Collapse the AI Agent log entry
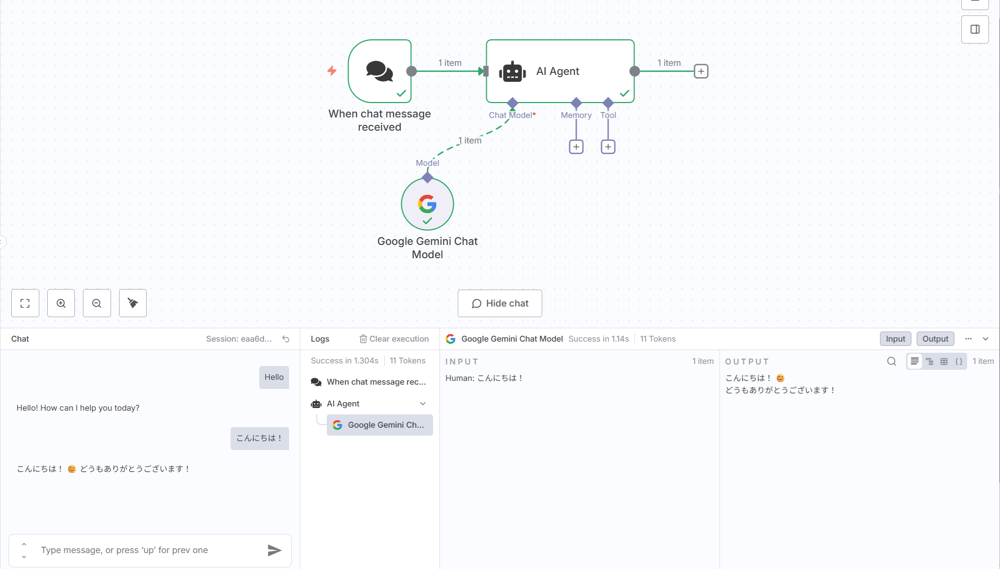Screen dimensions: 1000x569 tap(423, 404)
